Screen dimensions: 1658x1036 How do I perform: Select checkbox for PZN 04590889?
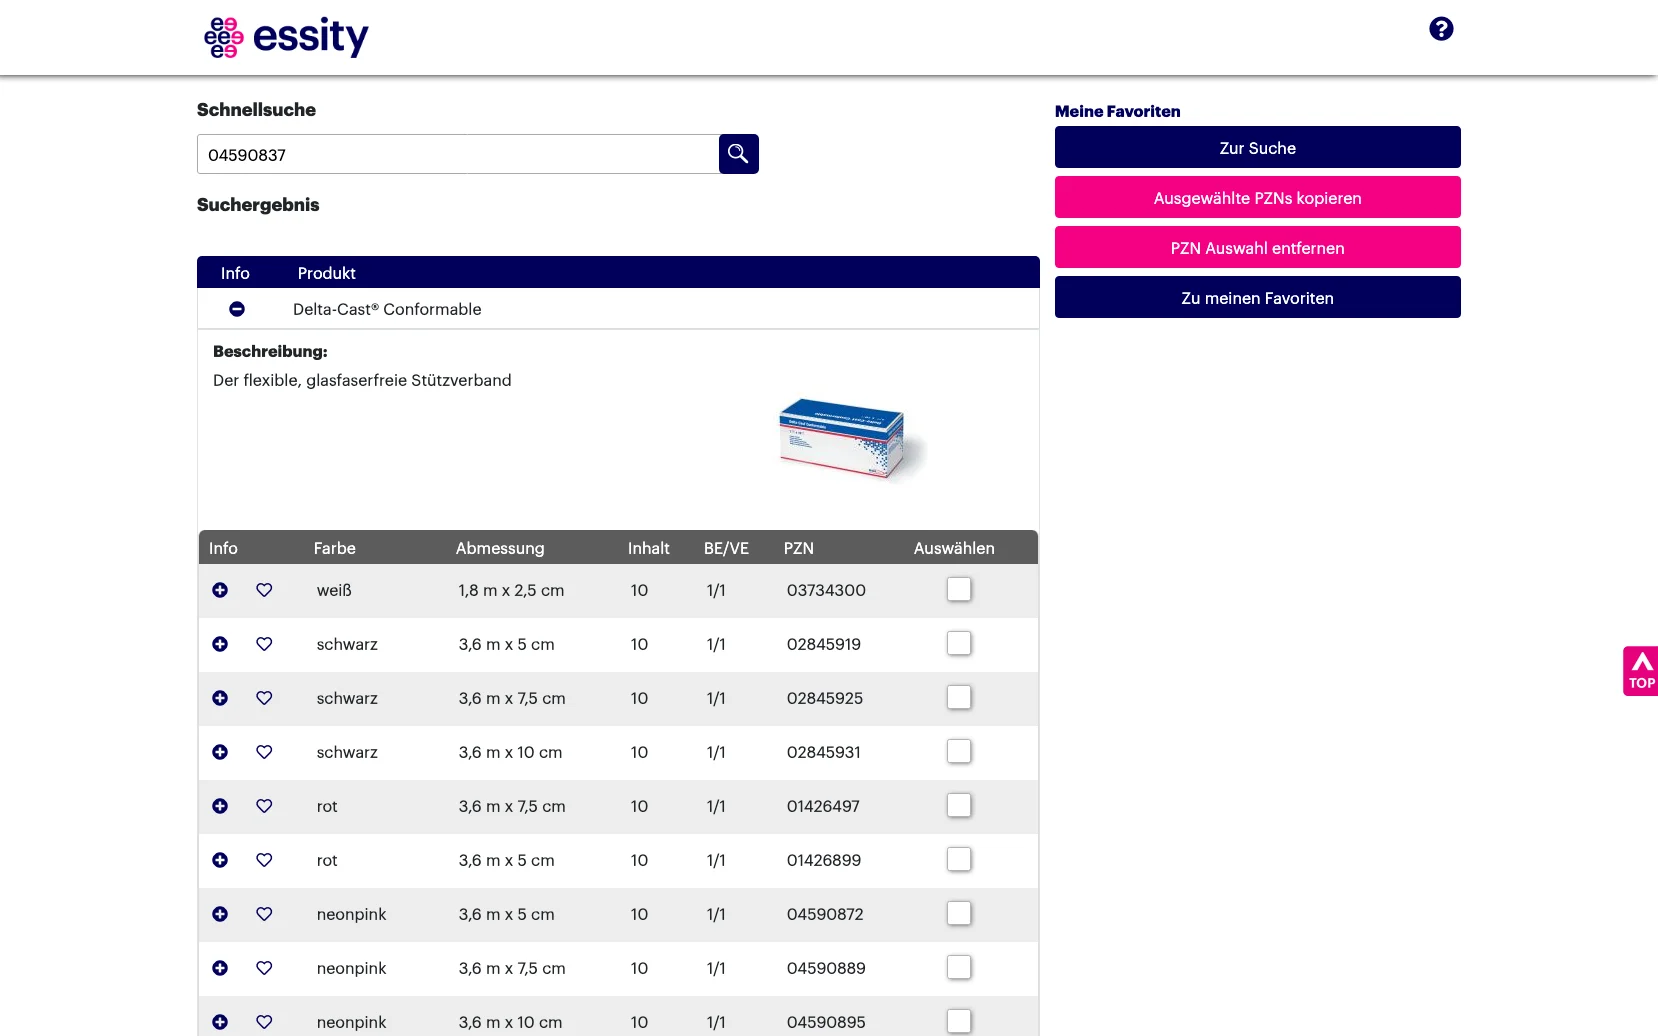(959, 967)
